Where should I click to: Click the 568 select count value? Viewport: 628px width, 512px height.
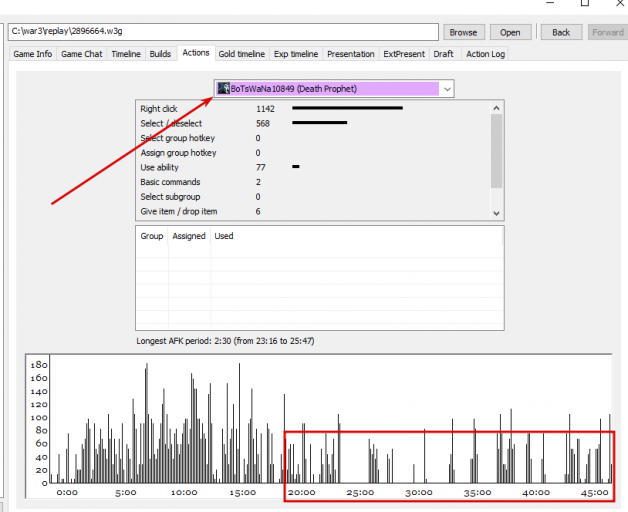point(263,123)
